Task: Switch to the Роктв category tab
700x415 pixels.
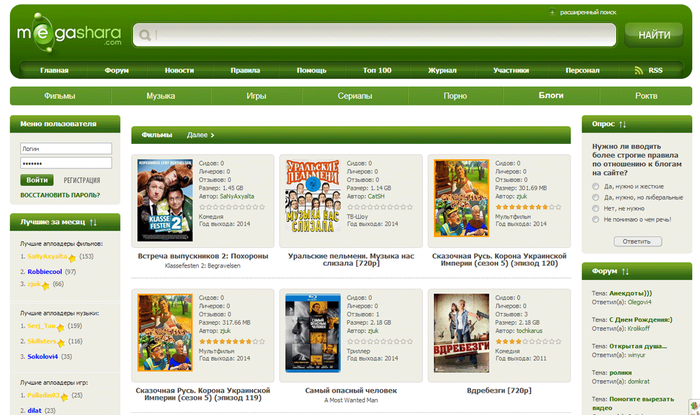Action: [646, 96]
